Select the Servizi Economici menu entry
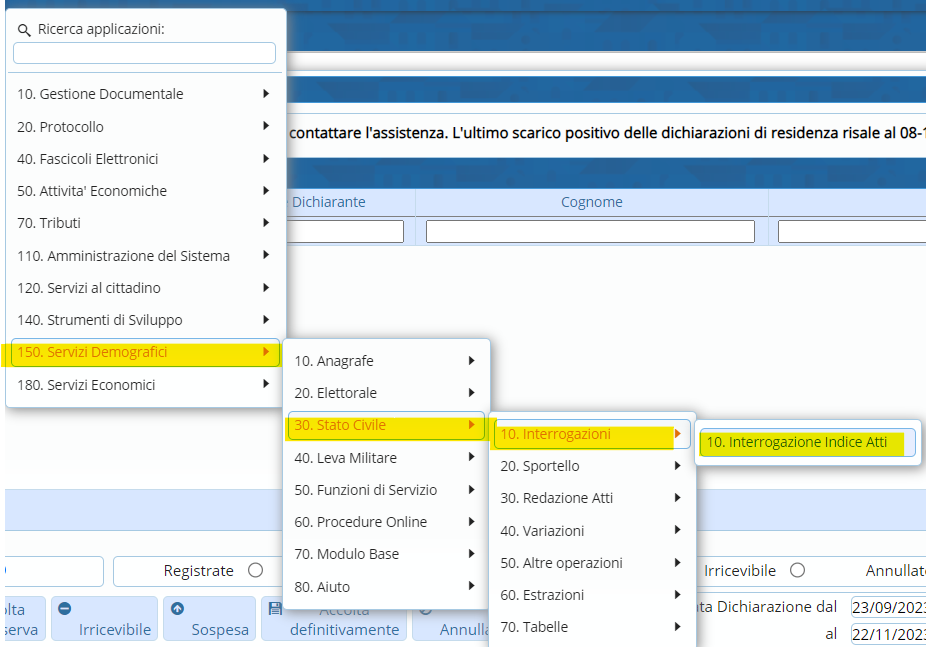Screen dimensions: 926x647 [86, 385]
